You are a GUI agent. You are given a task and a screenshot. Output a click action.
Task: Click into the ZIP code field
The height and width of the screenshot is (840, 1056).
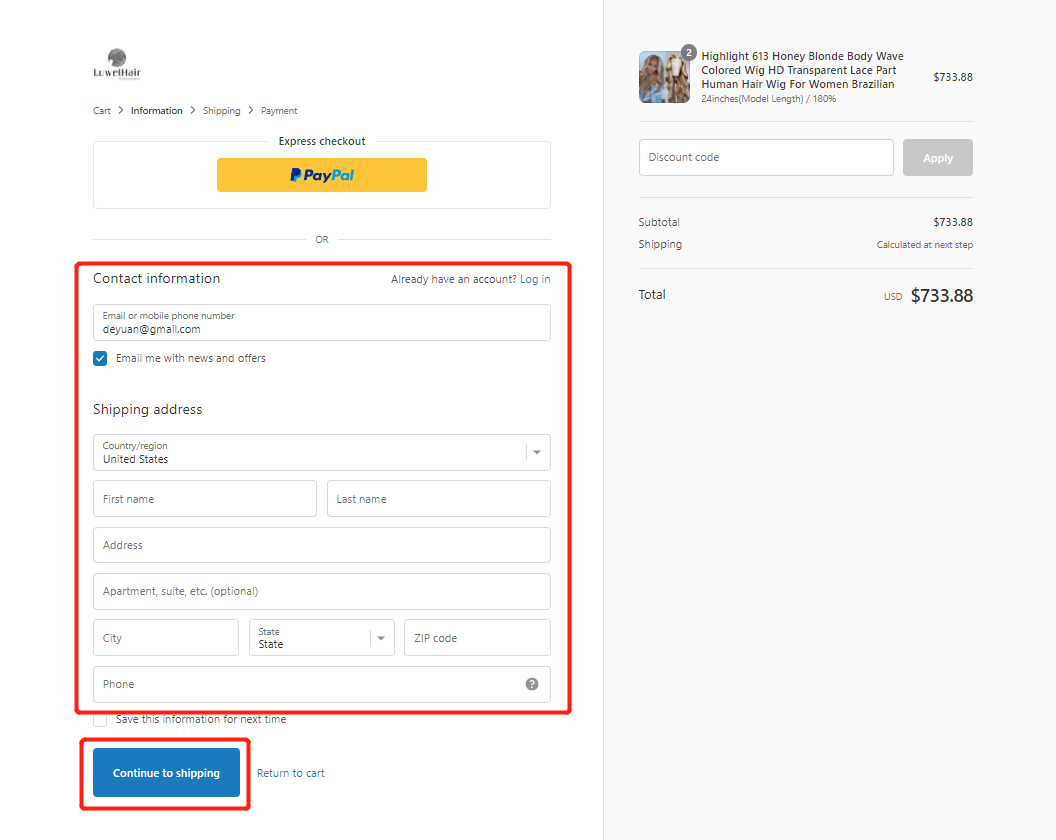click(477, 638)
